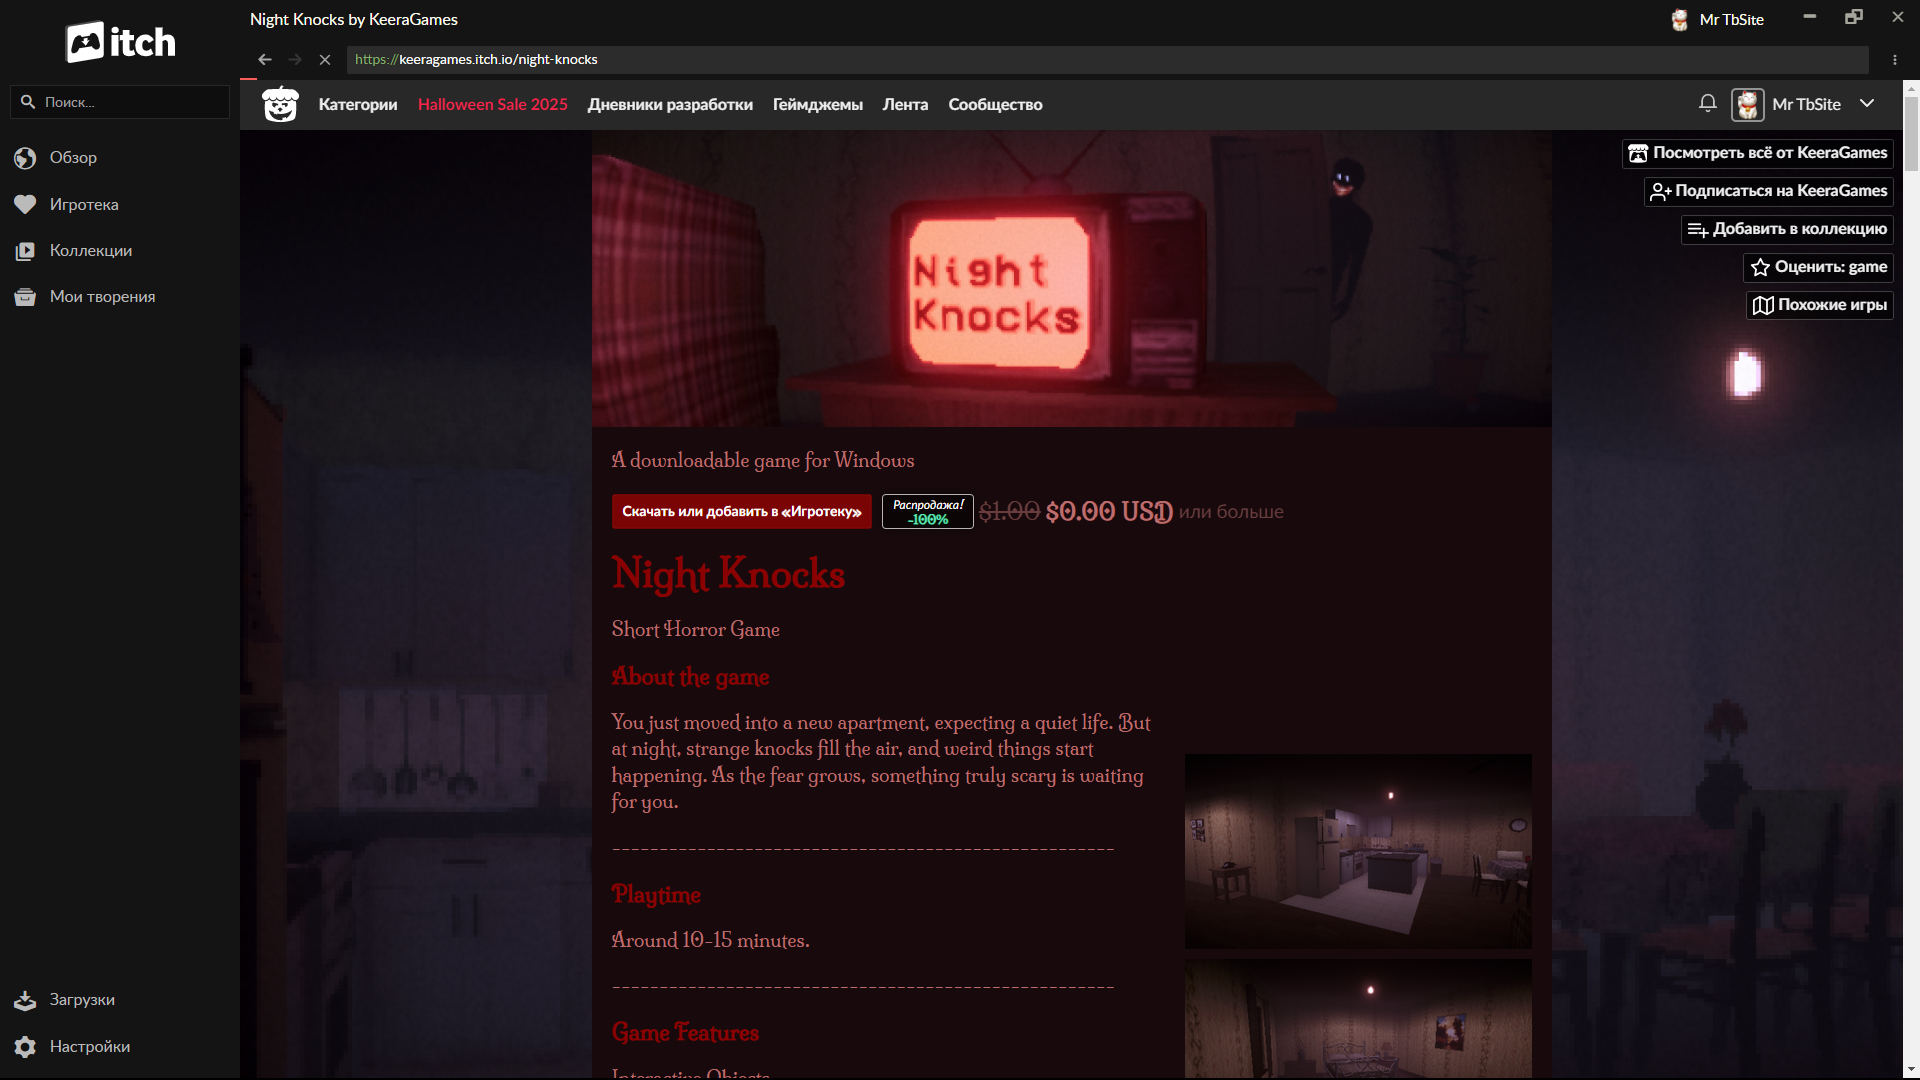Viewport: 1920px width, 1080px height.
Task: Click the back navigation arrow
Action: (x=264, y=60)
